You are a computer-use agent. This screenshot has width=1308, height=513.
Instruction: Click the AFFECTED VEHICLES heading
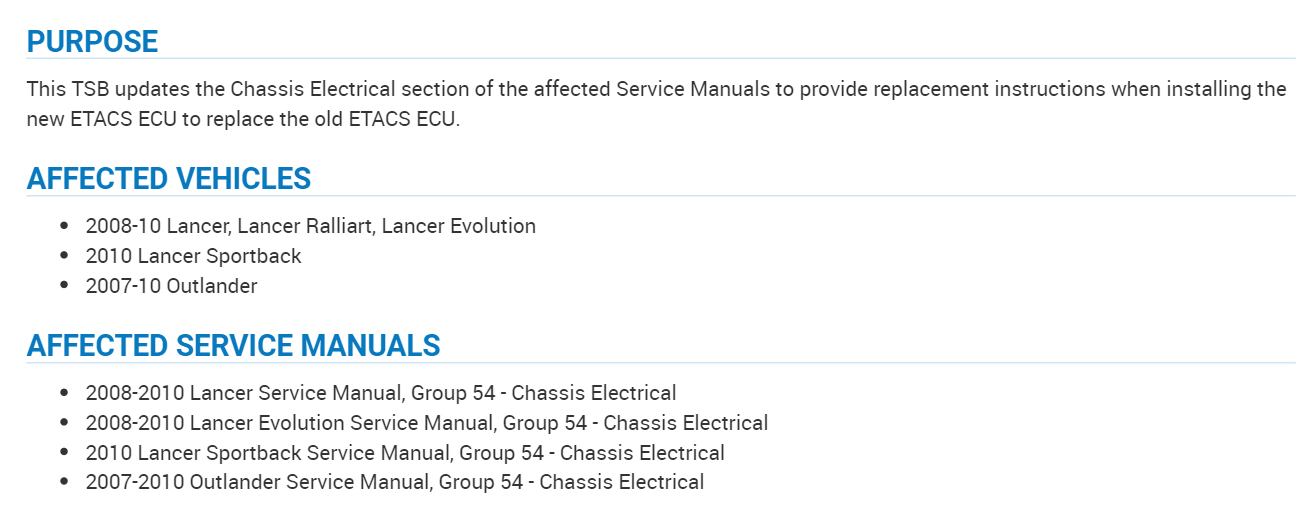pyautogui.click(x=168, y=179)
